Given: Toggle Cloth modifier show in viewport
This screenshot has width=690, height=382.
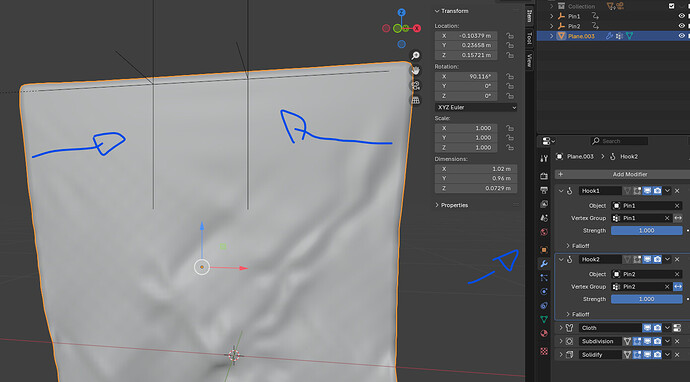Looking at the screenshot, I should click(647, 328).
